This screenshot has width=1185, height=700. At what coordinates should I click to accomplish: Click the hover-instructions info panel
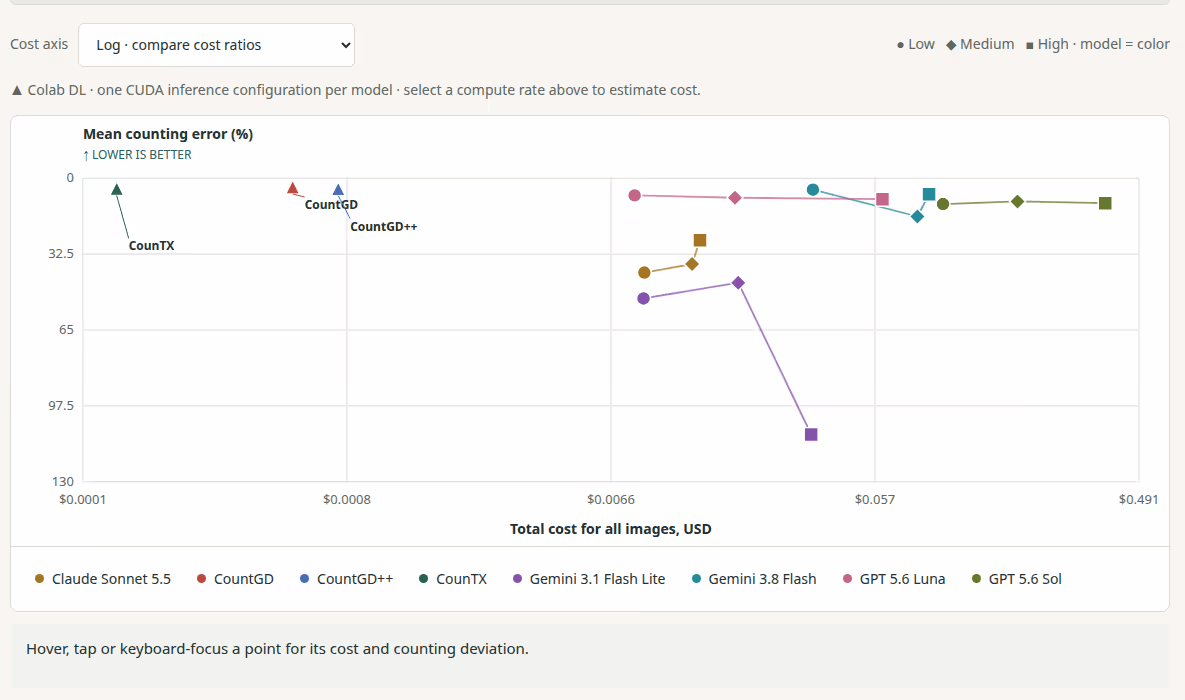589,656
